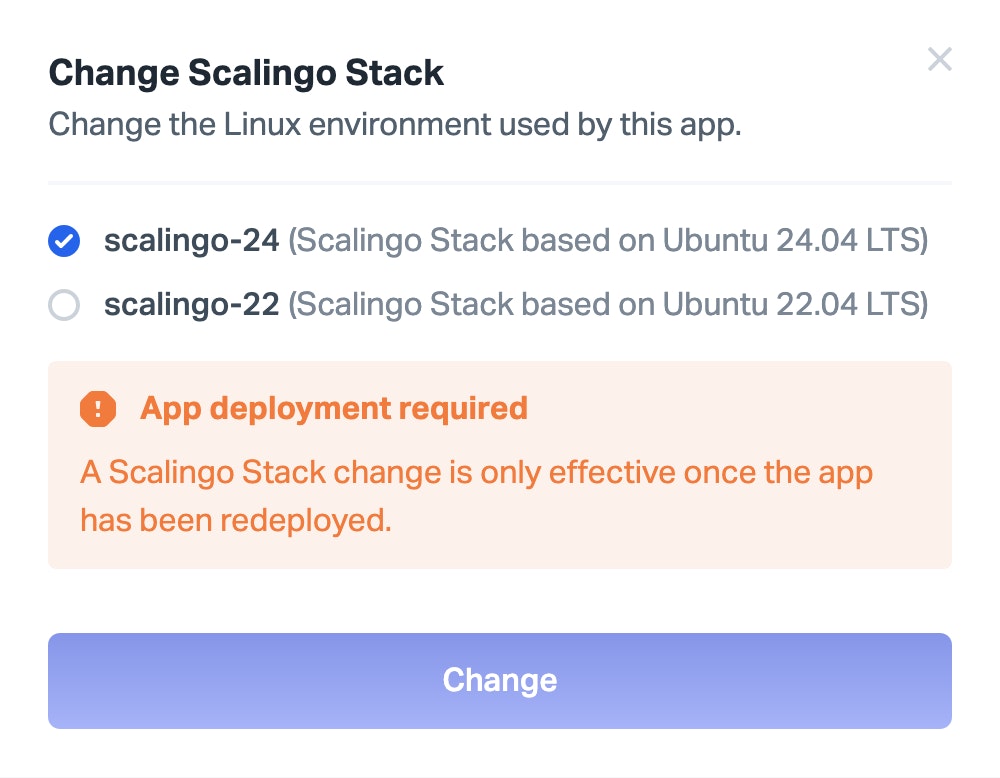Click the Change Scalingo Stack title
The width and height of the screenshot is (1000, 778).
click(x=246, y=73)
